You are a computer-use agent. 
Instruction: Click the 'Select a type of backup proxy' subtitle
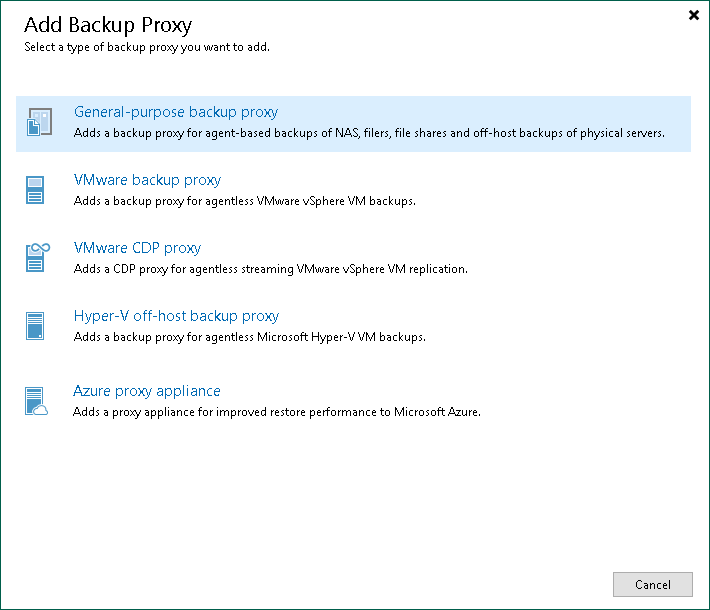146,47
